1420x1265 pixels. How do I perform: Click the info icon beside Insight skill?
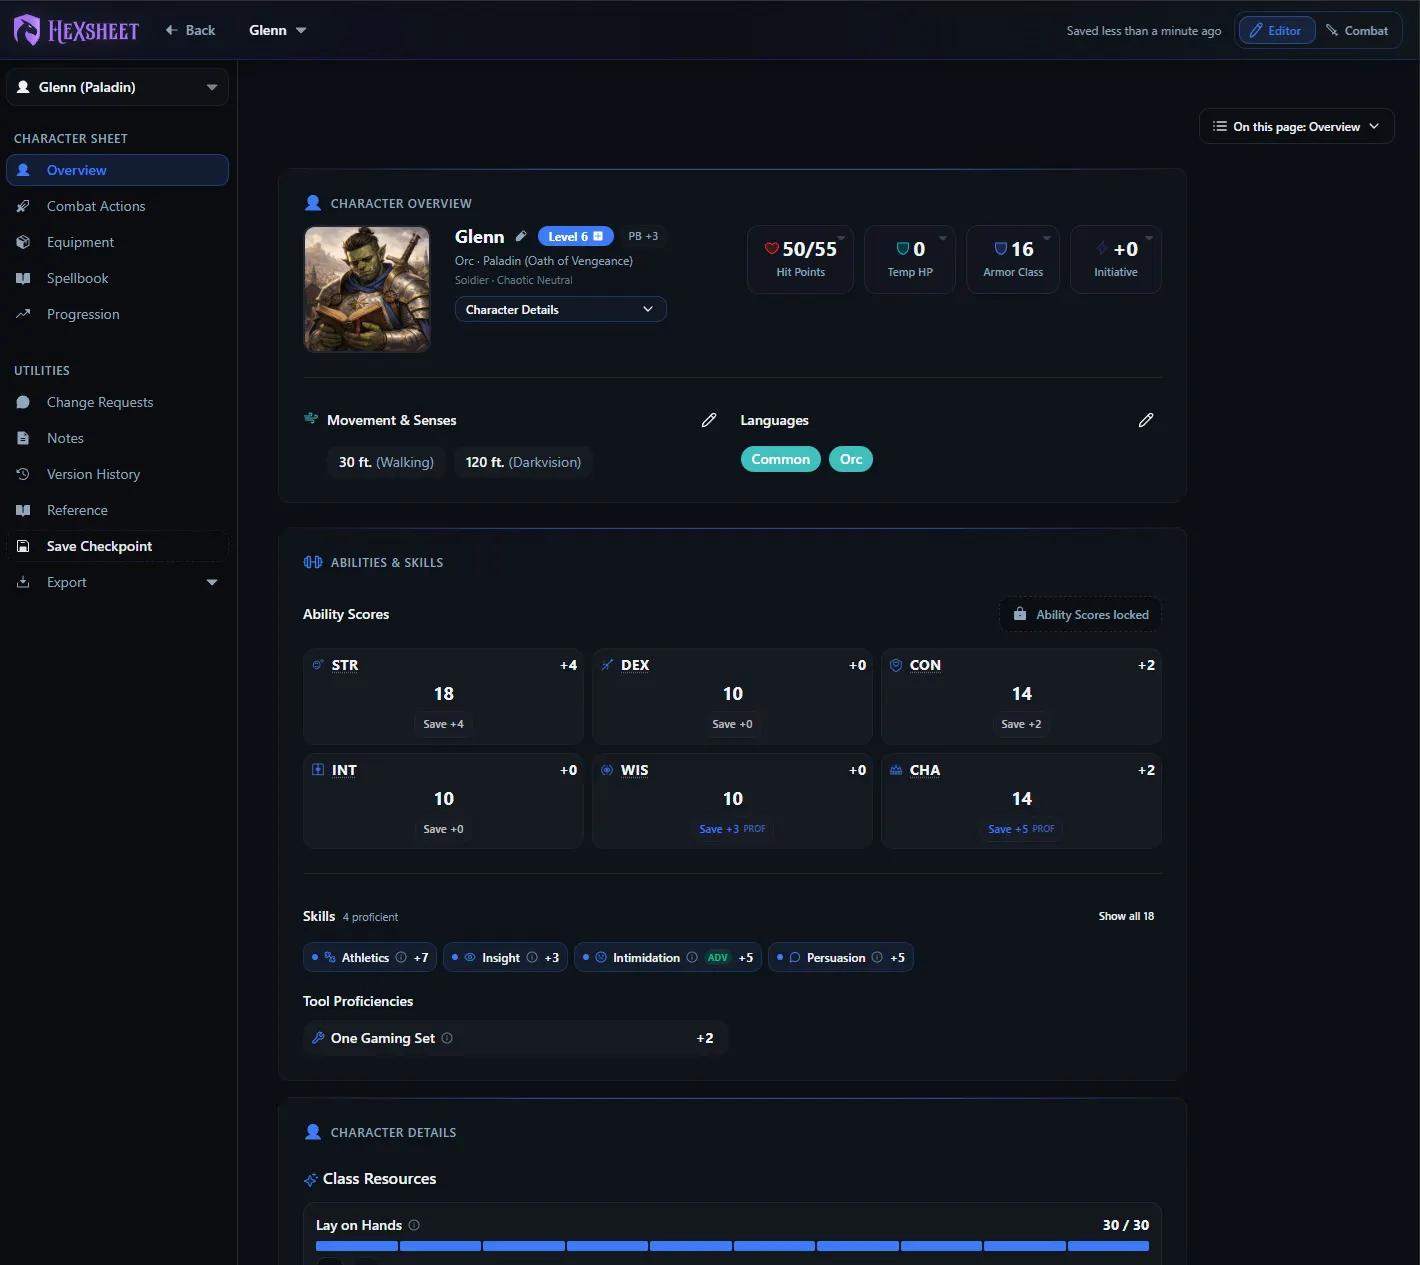tap(532, 957)
